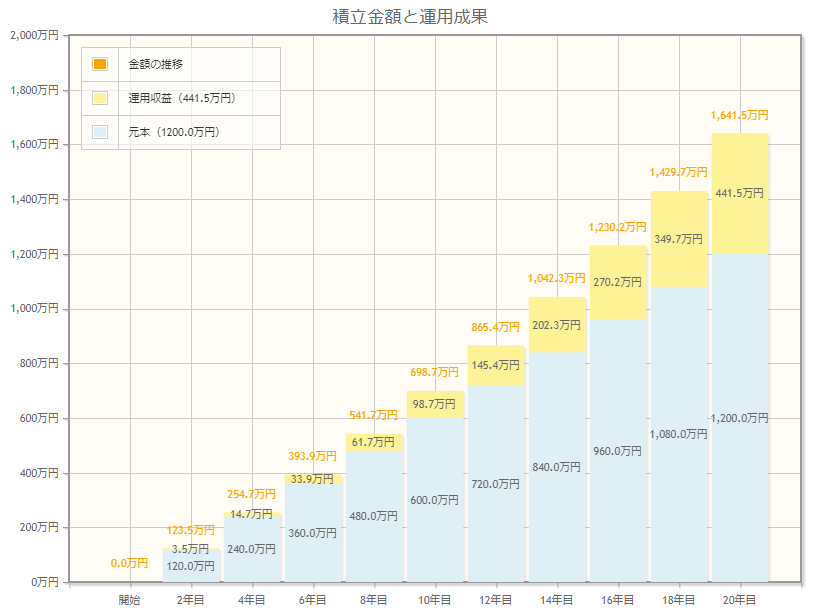Click the 1,042.3万円 total label above the 14年目 bar
The height and width of the screenshot is (613, 816).
557,278
